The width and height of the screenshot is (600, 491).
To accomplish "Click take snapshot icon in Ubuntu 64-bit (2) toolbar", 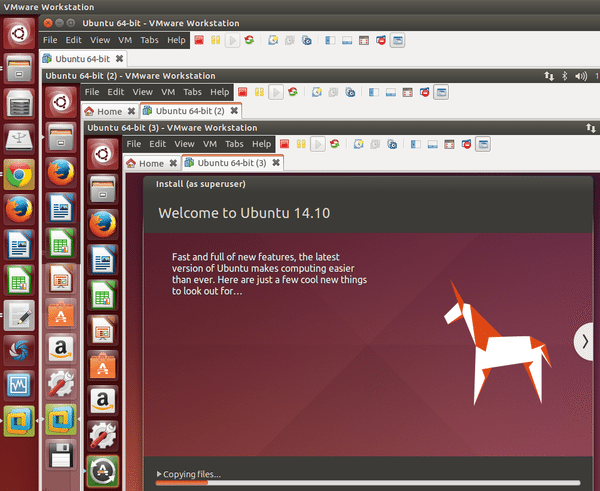I will click(316, 92).
